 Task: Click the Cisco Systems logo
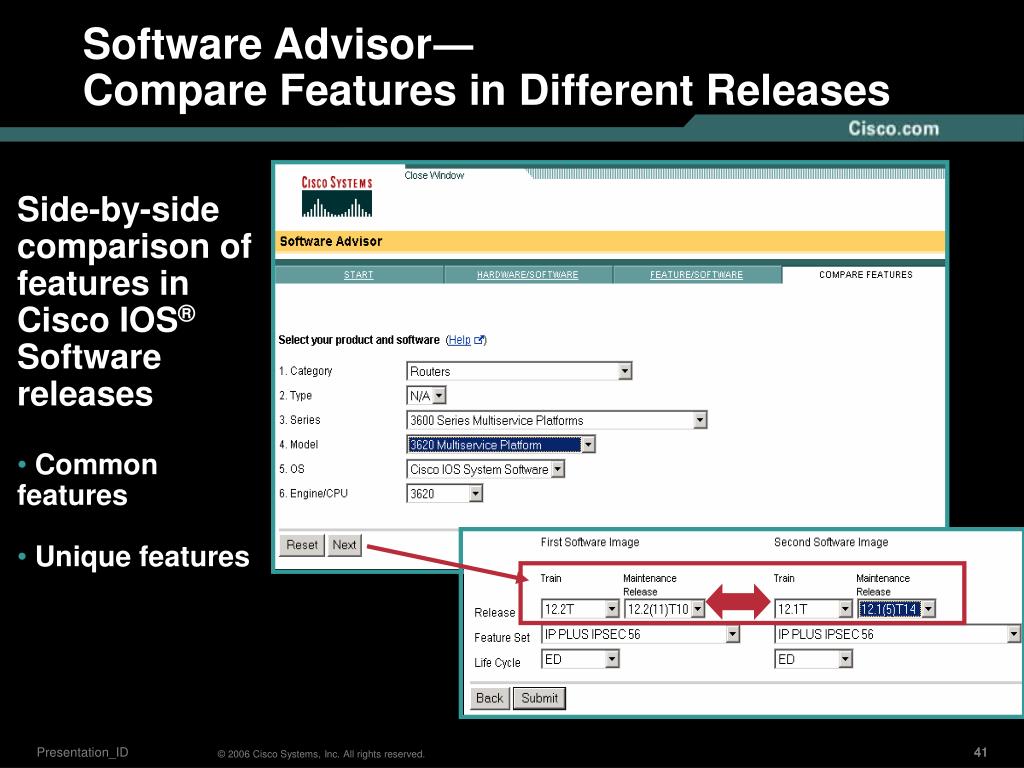pyautogui.click(x=336, y=196)
